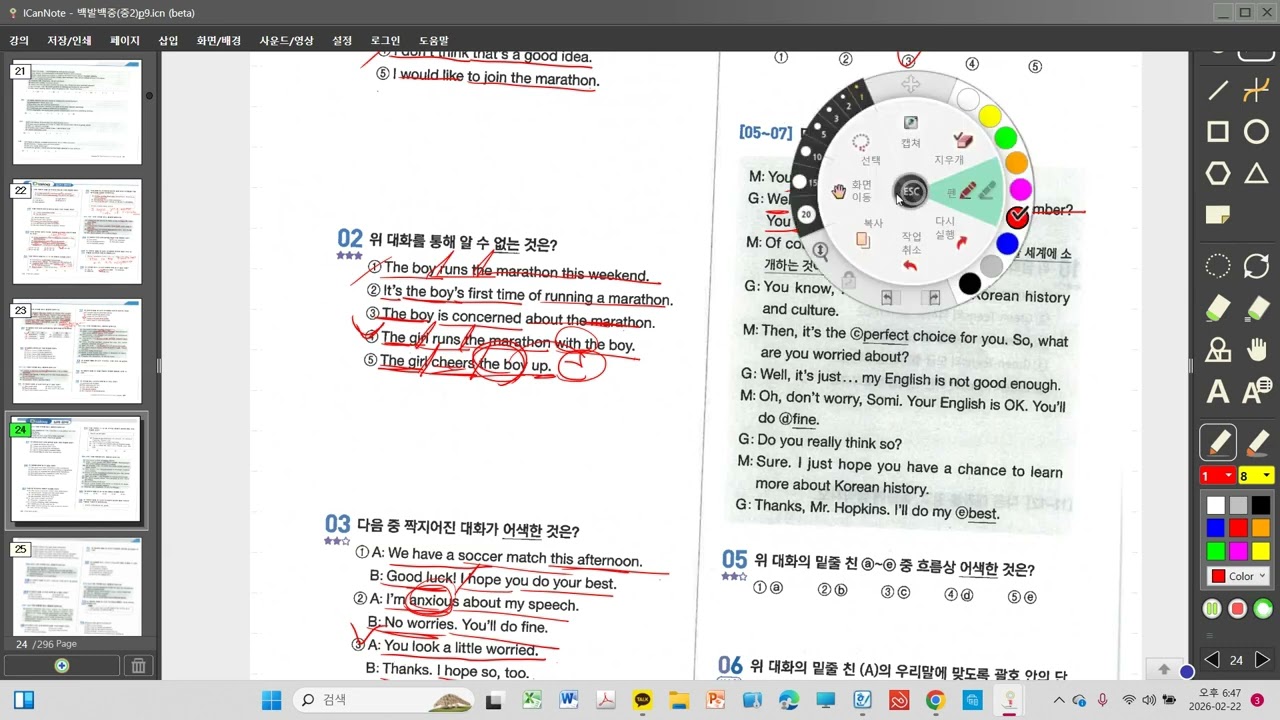Image resolution: width=1280 pixels, height=720 pixels.
Task: Click the green pause recording button
Action: [x=1212, y=608]
